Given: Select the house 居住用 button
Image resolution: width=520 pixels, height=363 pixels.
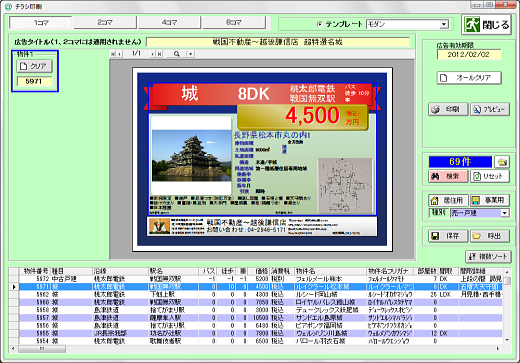Looking at the screenshot, I should click(x=448, y=200).
